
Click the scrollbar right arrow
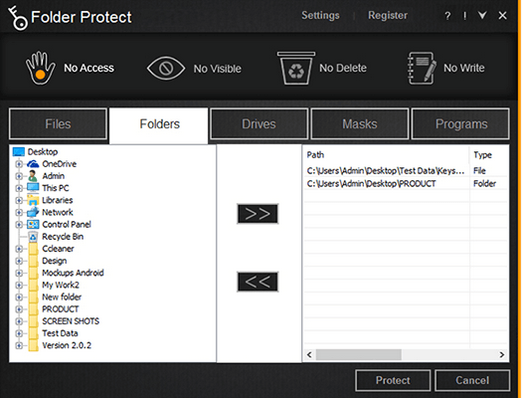click(502, 355)
